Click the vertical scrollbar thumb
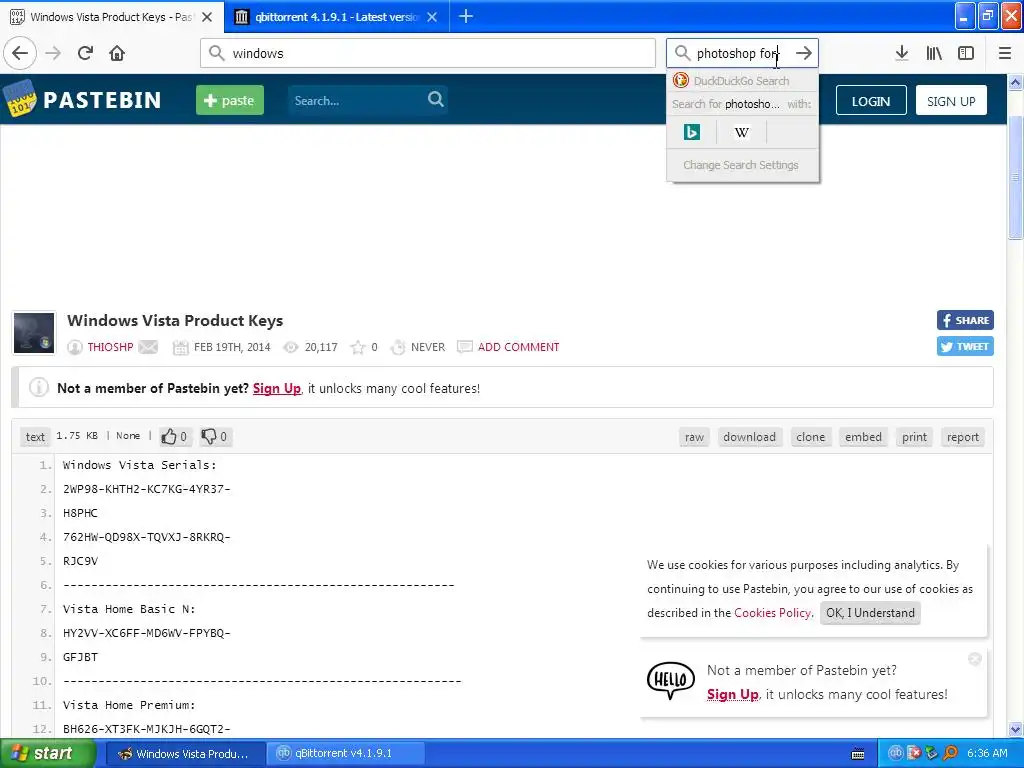 coord(1015,178)
